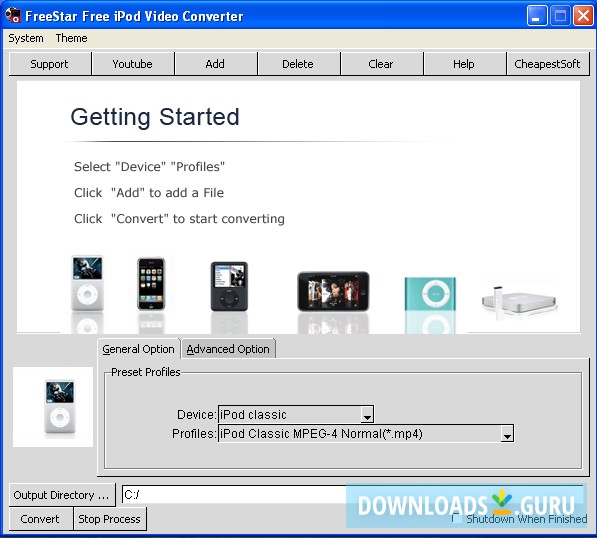Choose an Output Directory
The height and width of the screenshot is (538, 597).
click(62, 495)
